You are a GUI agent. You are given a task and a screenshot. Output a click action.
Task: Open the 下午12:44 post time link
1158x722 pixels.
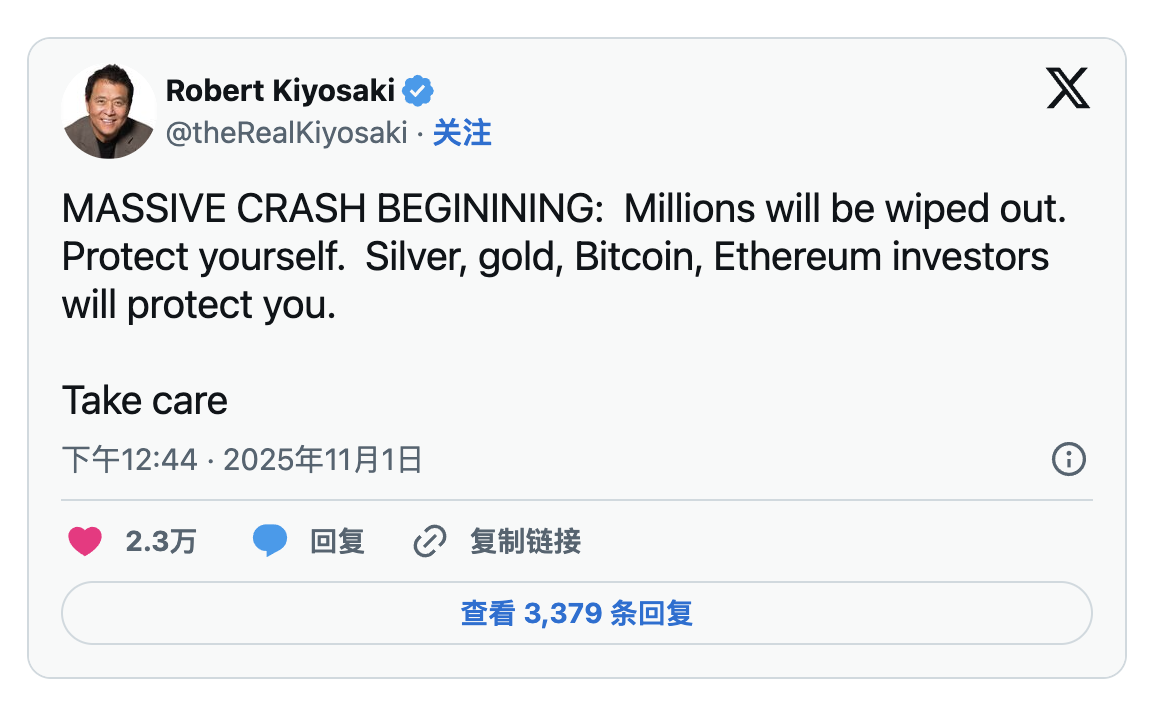[x=130, y=460]
